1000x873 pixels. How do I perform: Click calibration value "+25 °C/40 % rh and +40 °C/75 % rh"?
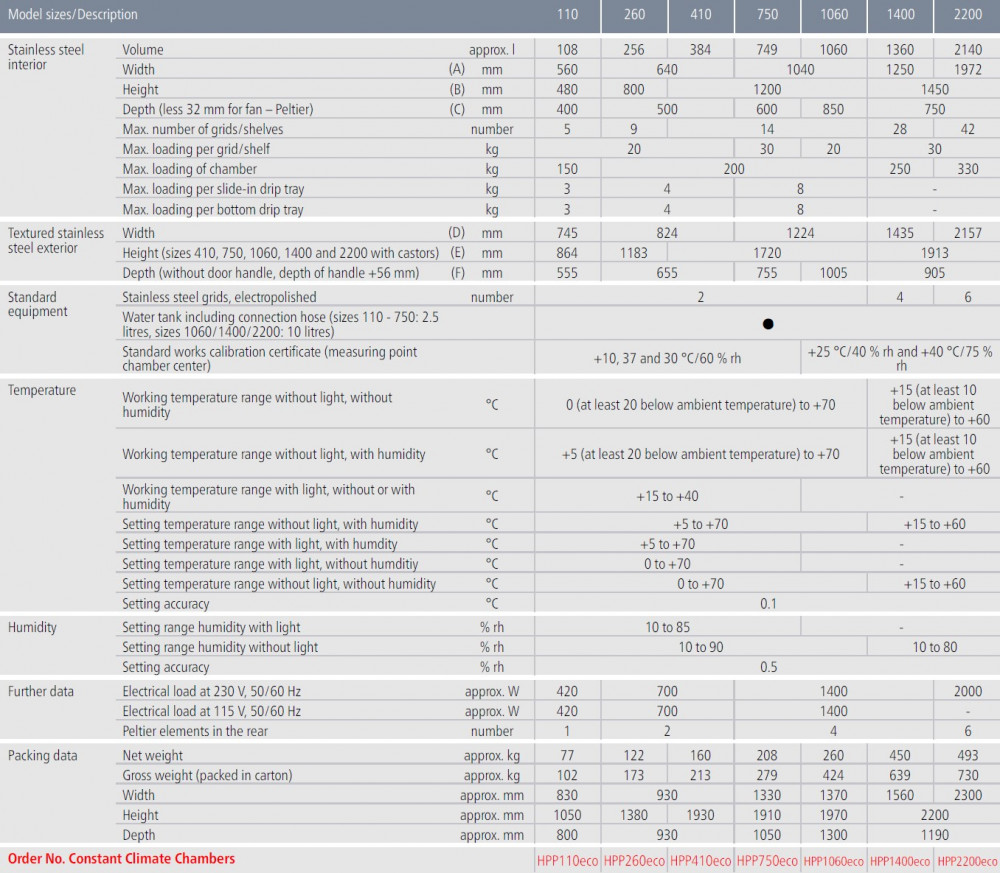pyautogui.click(x=900, y=358)
